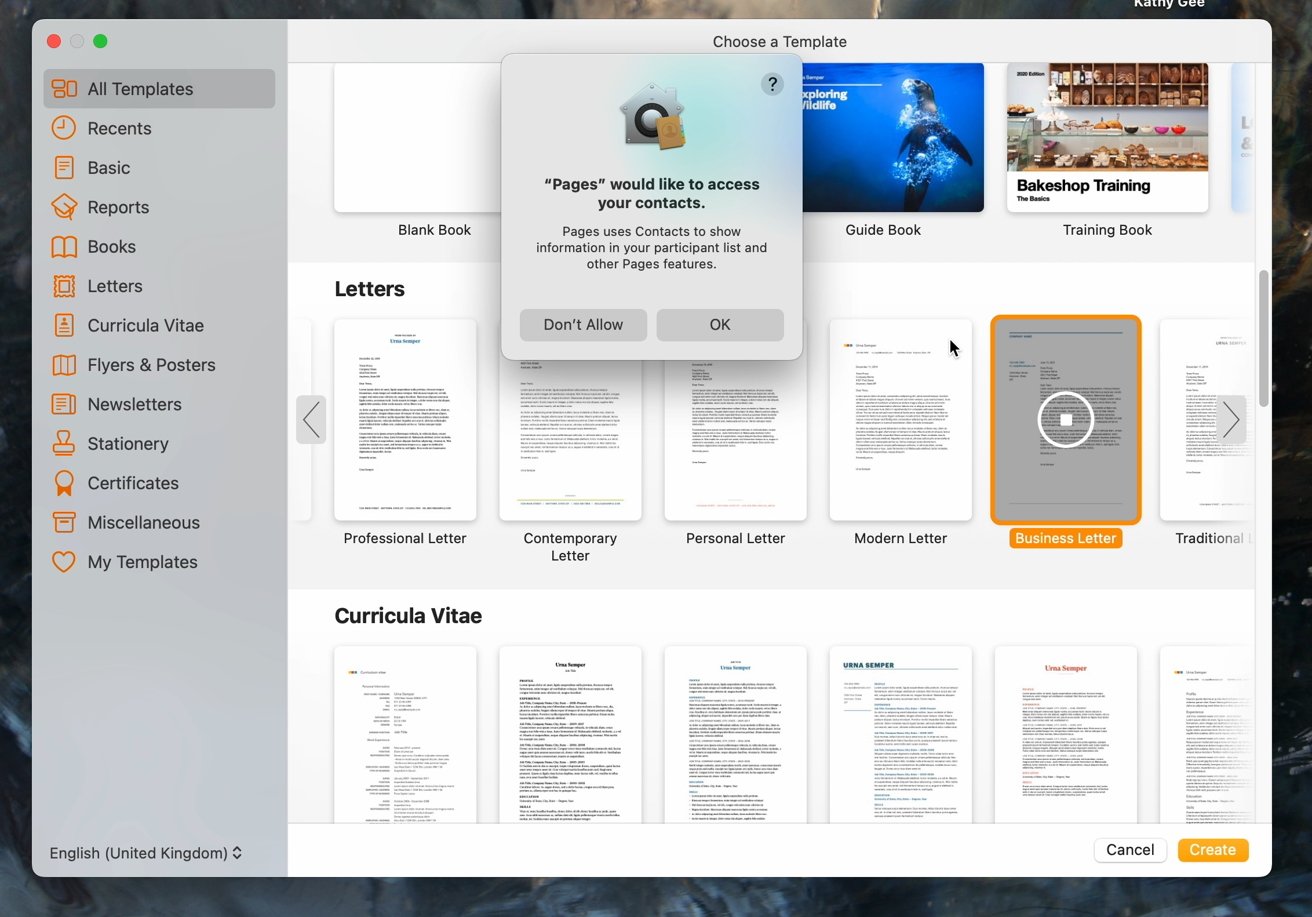Select first Curricula Vitae template thumbnail
The image size is (1312, 917).
(405, 735)
